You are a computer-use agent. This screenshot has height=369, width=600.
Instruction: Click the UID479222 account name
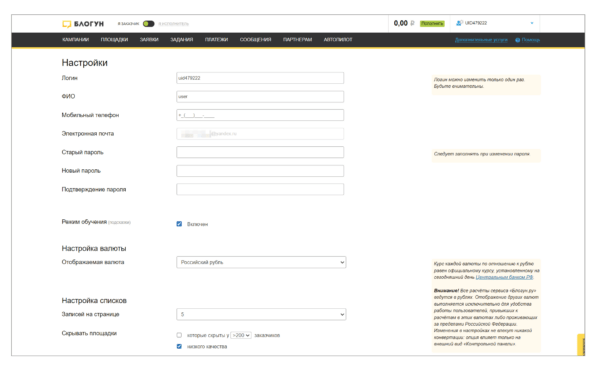(476, 23)
